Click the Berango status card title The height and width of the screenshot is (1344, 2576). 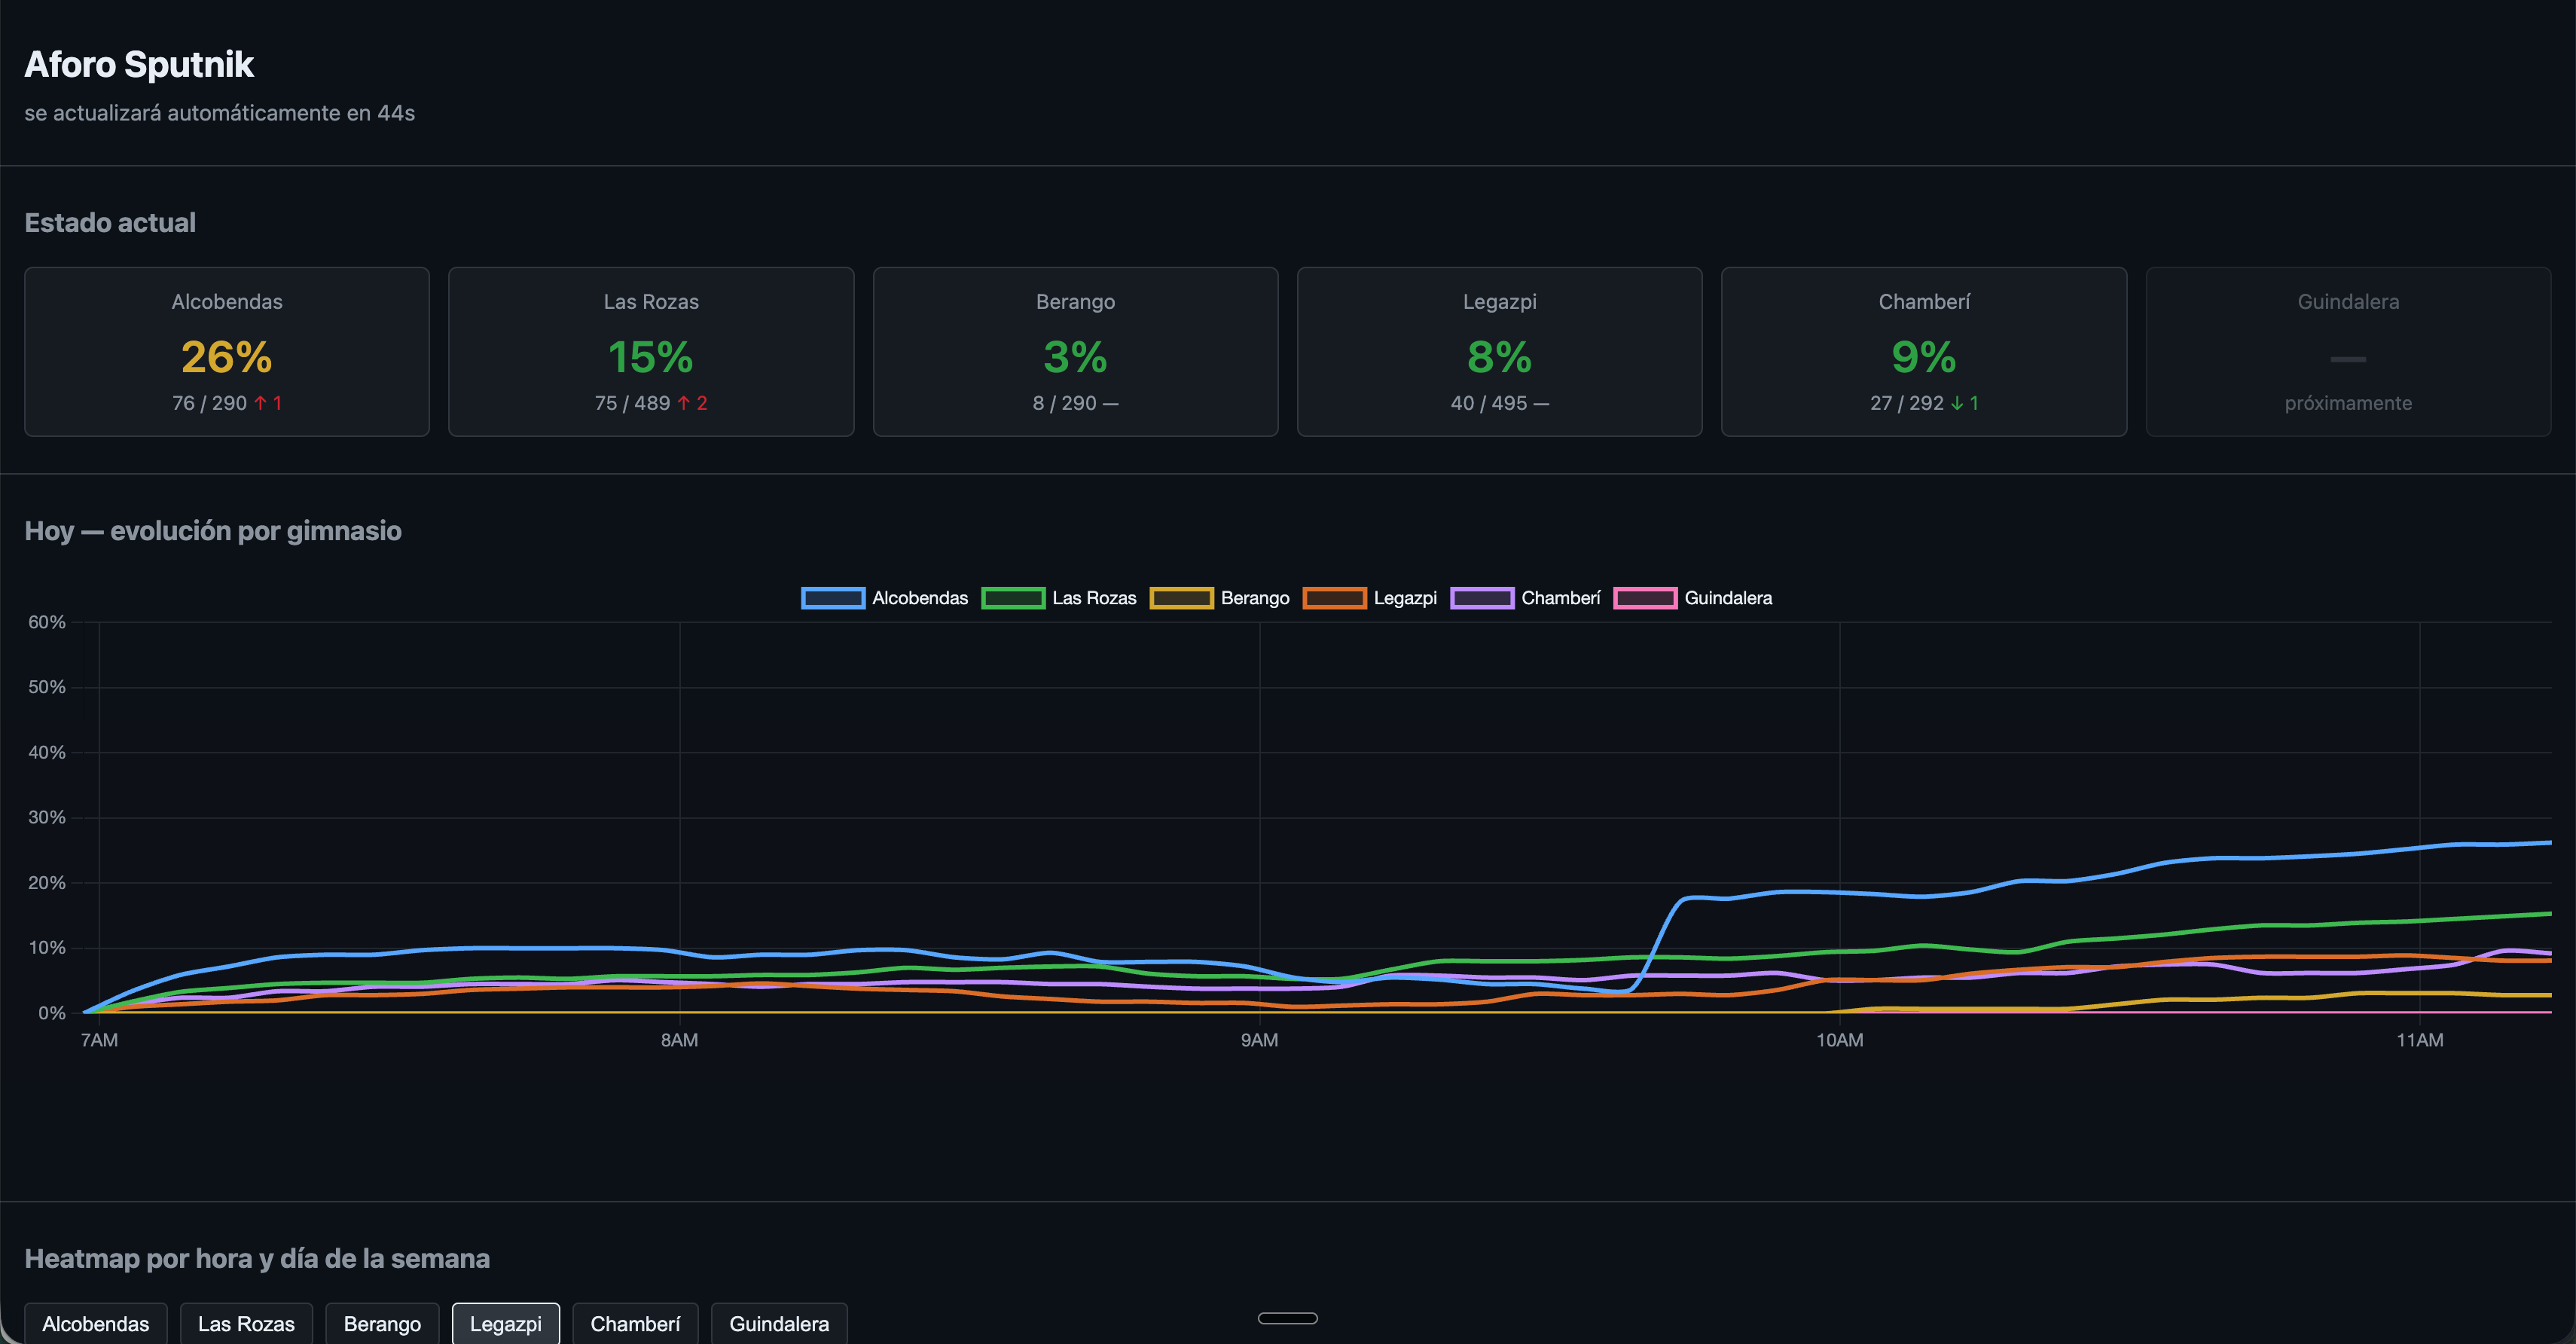coord(1075,302)
